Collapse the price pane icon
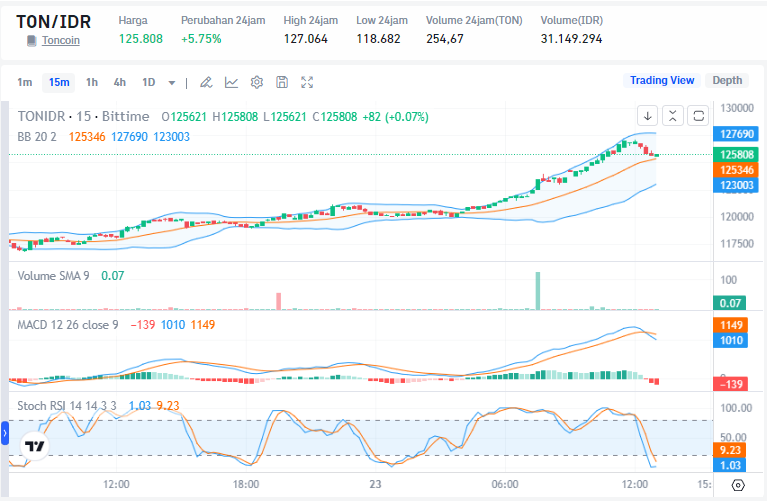767x501 pixels. tap(673, 116)
